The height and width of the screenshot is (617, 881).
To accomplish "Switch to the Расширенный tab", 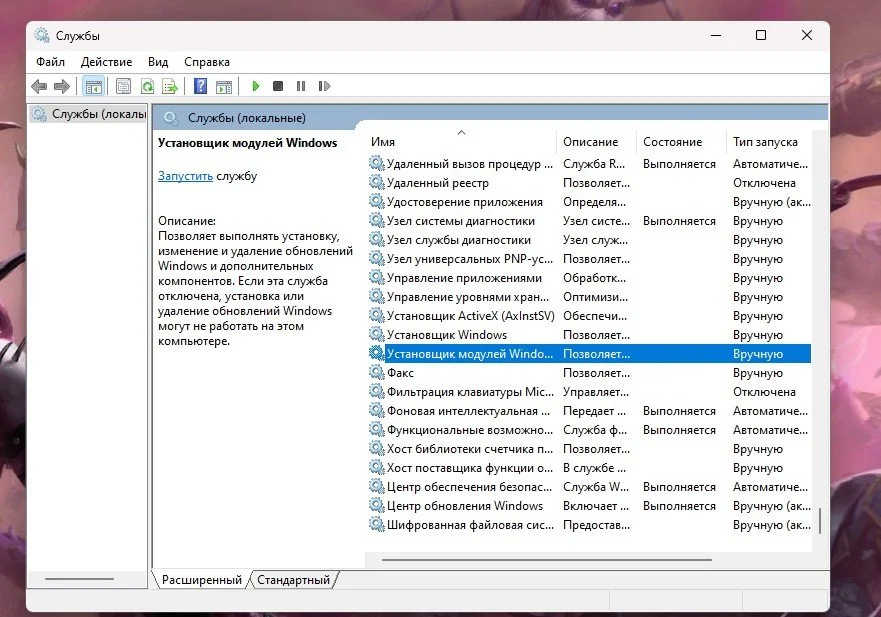I will [x=202, y=579].
